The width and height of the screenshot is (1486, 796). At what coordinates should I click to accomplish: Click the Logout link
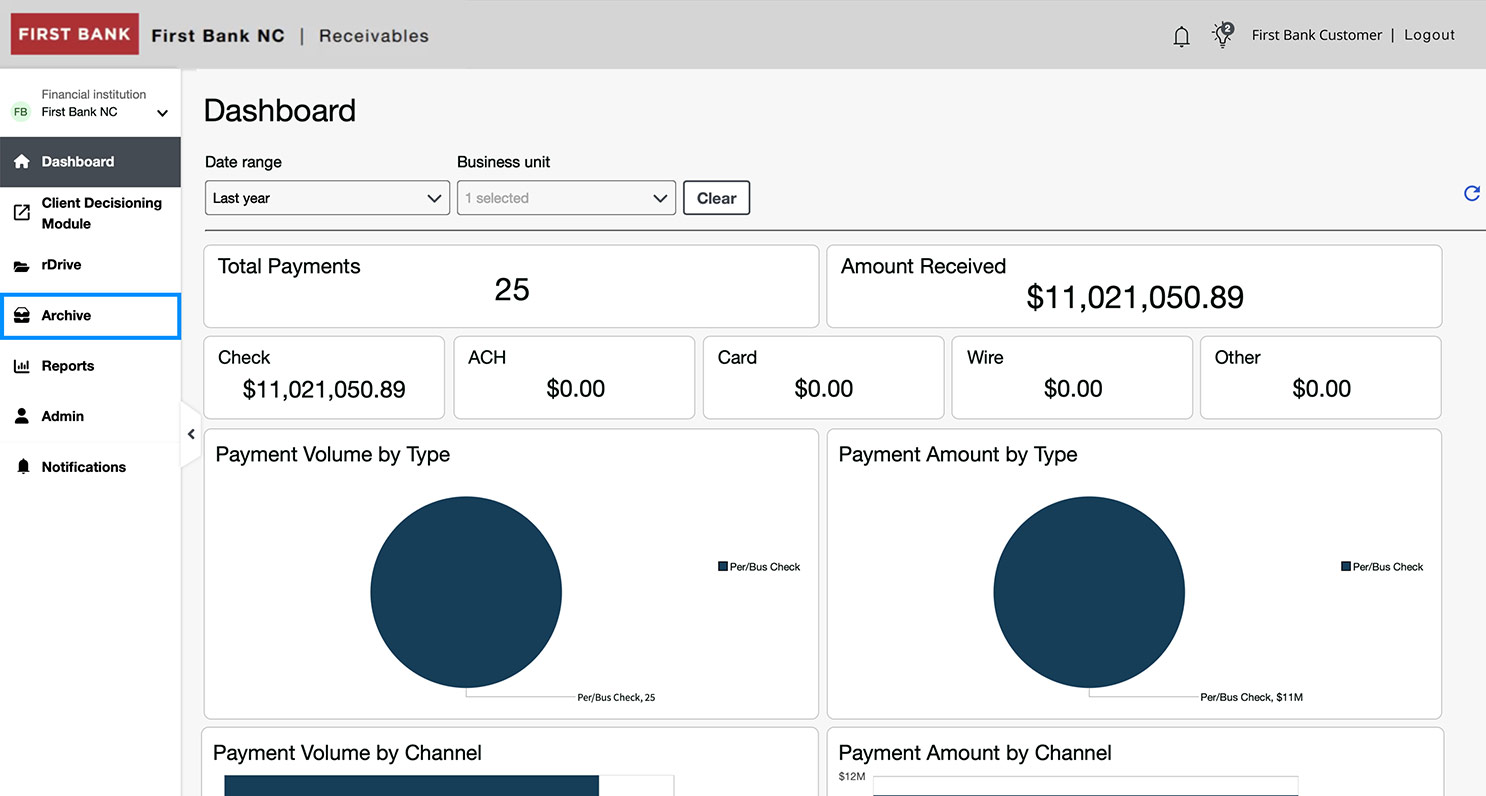(x=1429, y=34)
